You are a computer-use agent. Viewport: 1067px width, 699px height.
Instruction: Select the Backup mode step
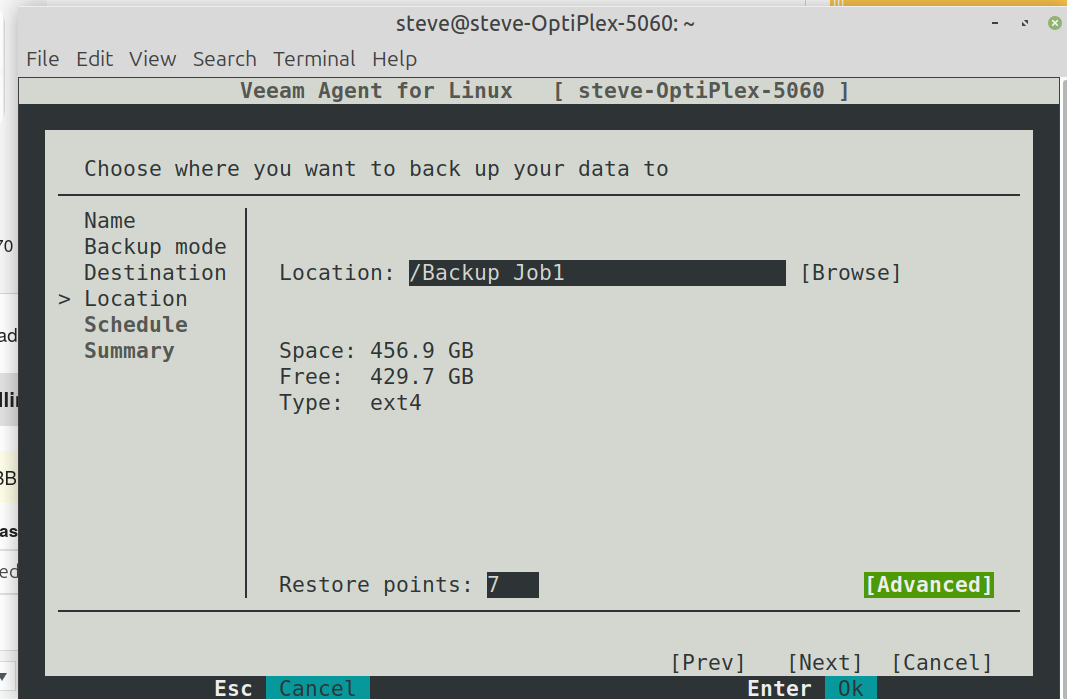pyautogui.click(x=155, y=247)
